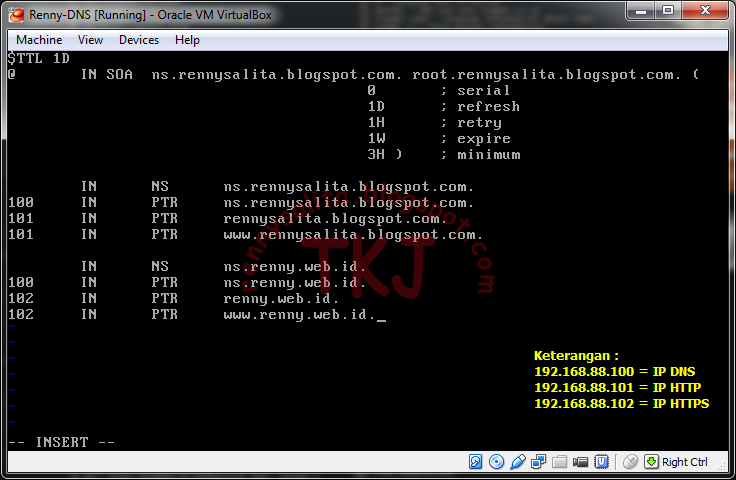736x480 pixels.
Task: Click the Right Ctrl host key label
Action: click(x=684, y=462)
